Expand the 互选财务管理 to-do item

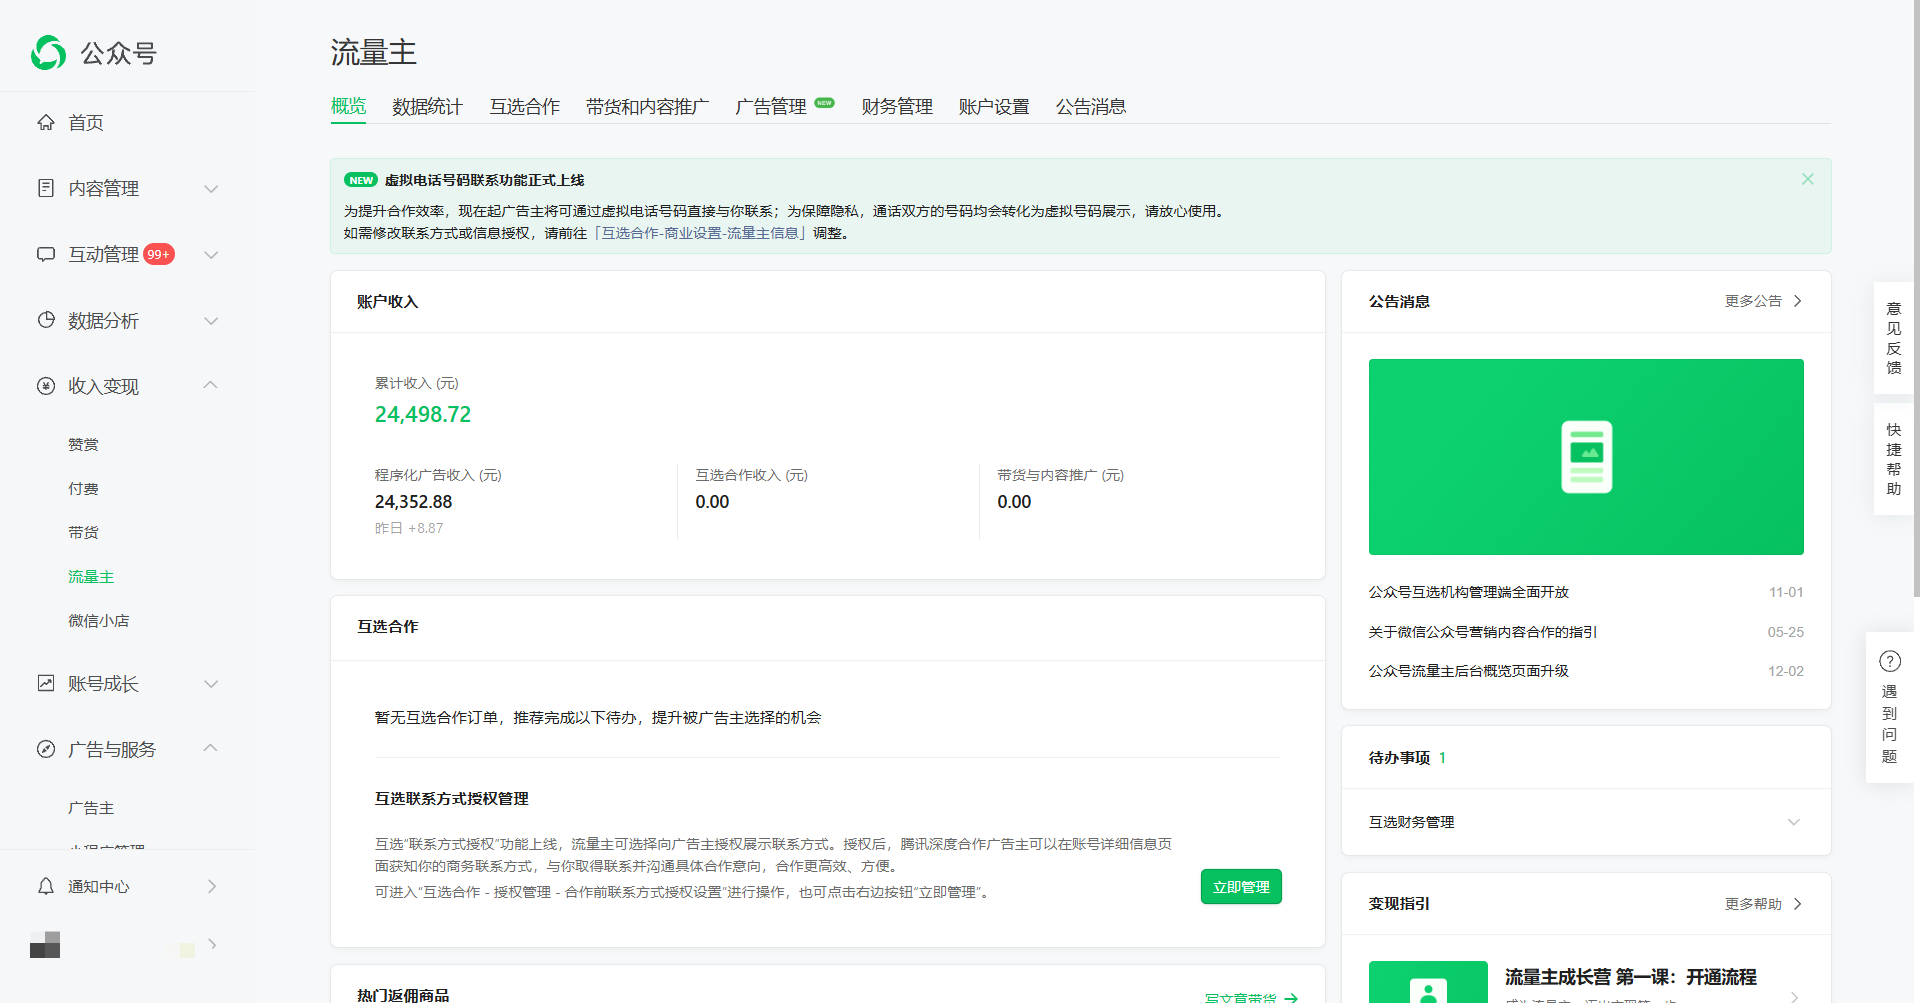click(x=1793, y=822)
